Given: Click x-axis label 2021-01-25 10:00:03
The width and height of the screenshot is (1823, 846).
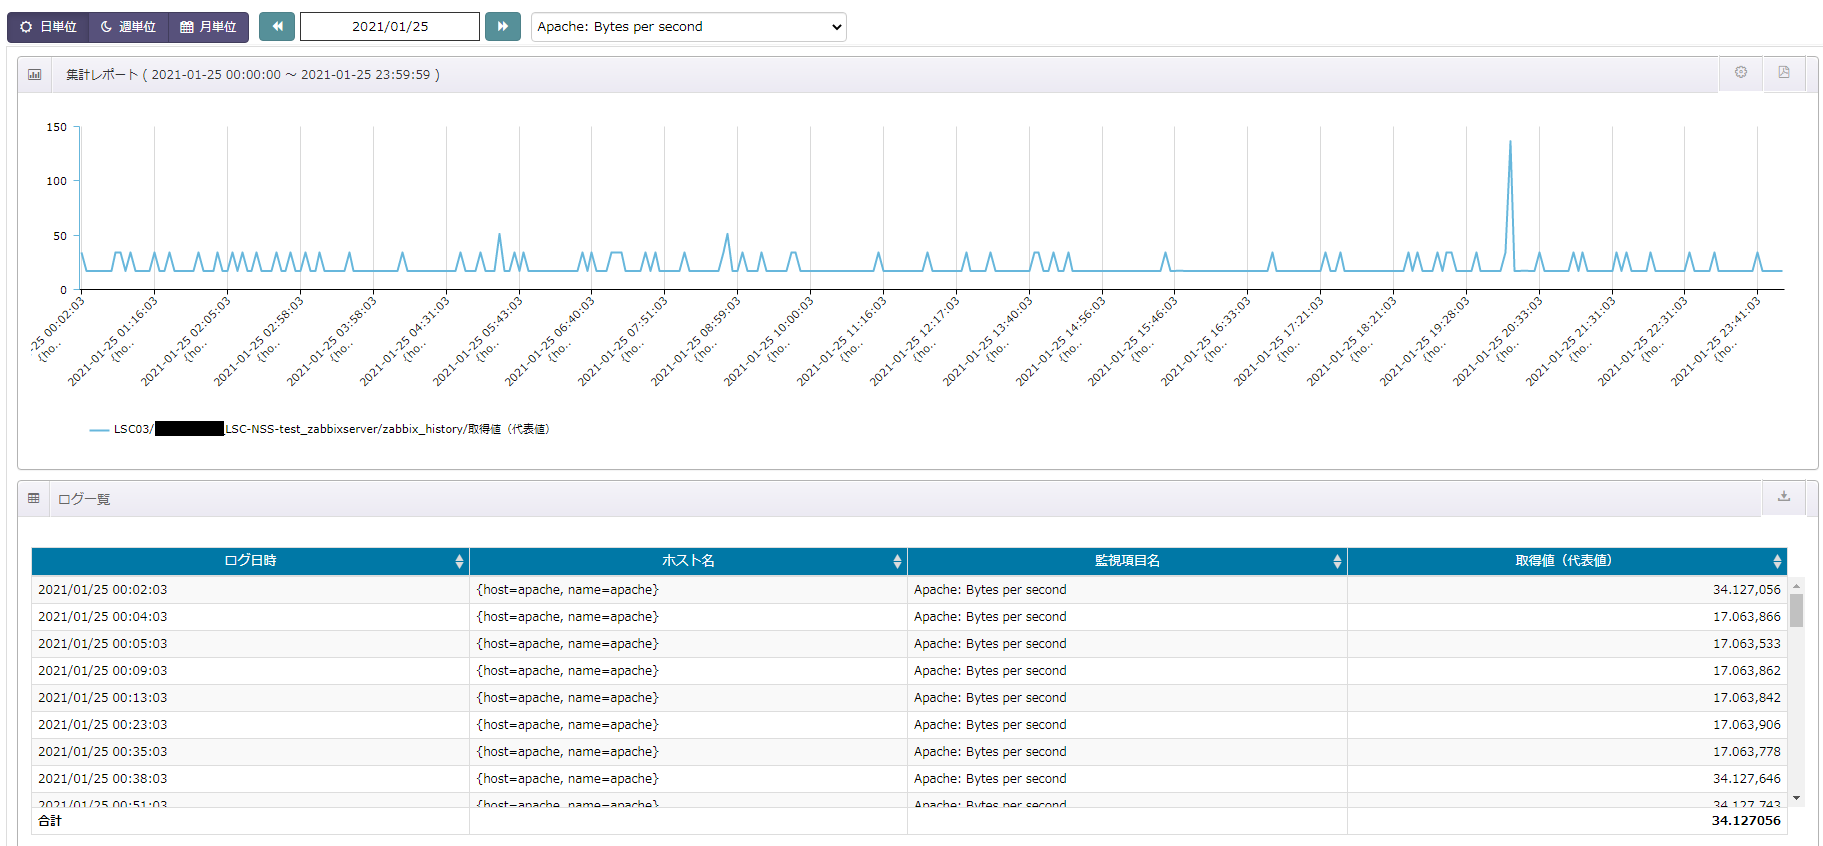Looking at the screenshot, I should (x=768, y=341).
